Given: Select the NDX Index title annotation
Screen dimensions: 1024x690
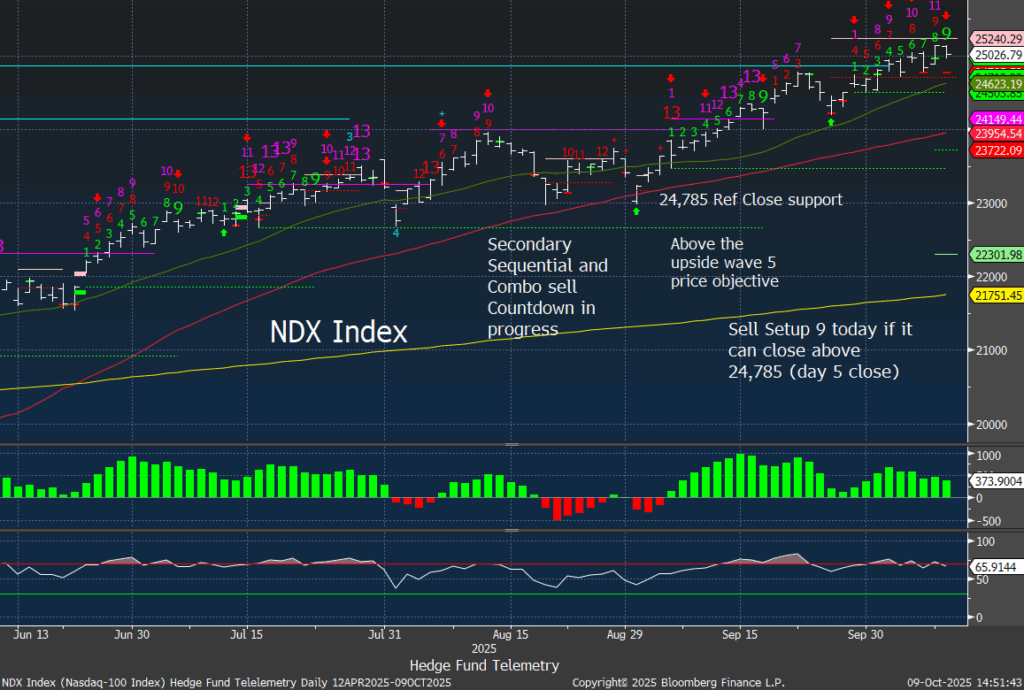Looking at the screenshot, I should pos(339,332).
